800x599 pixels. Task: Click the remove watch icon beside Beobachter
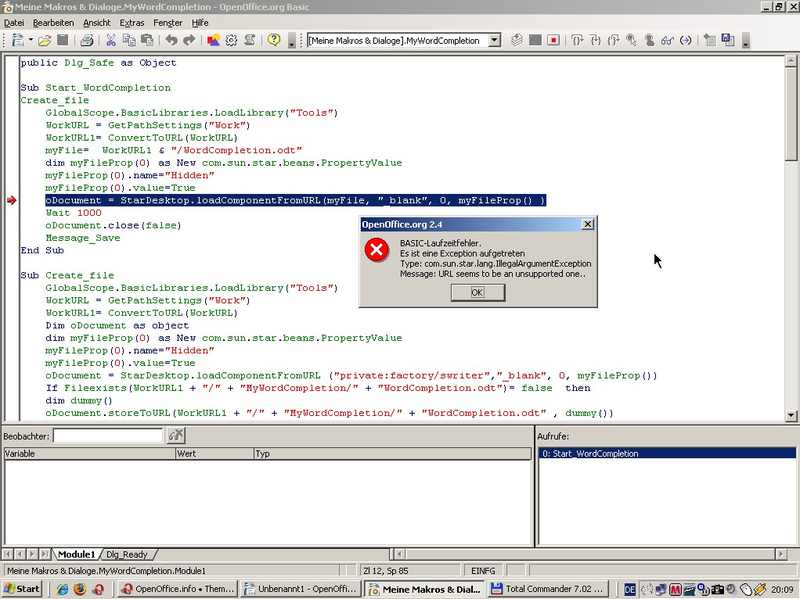click(176, 435)
